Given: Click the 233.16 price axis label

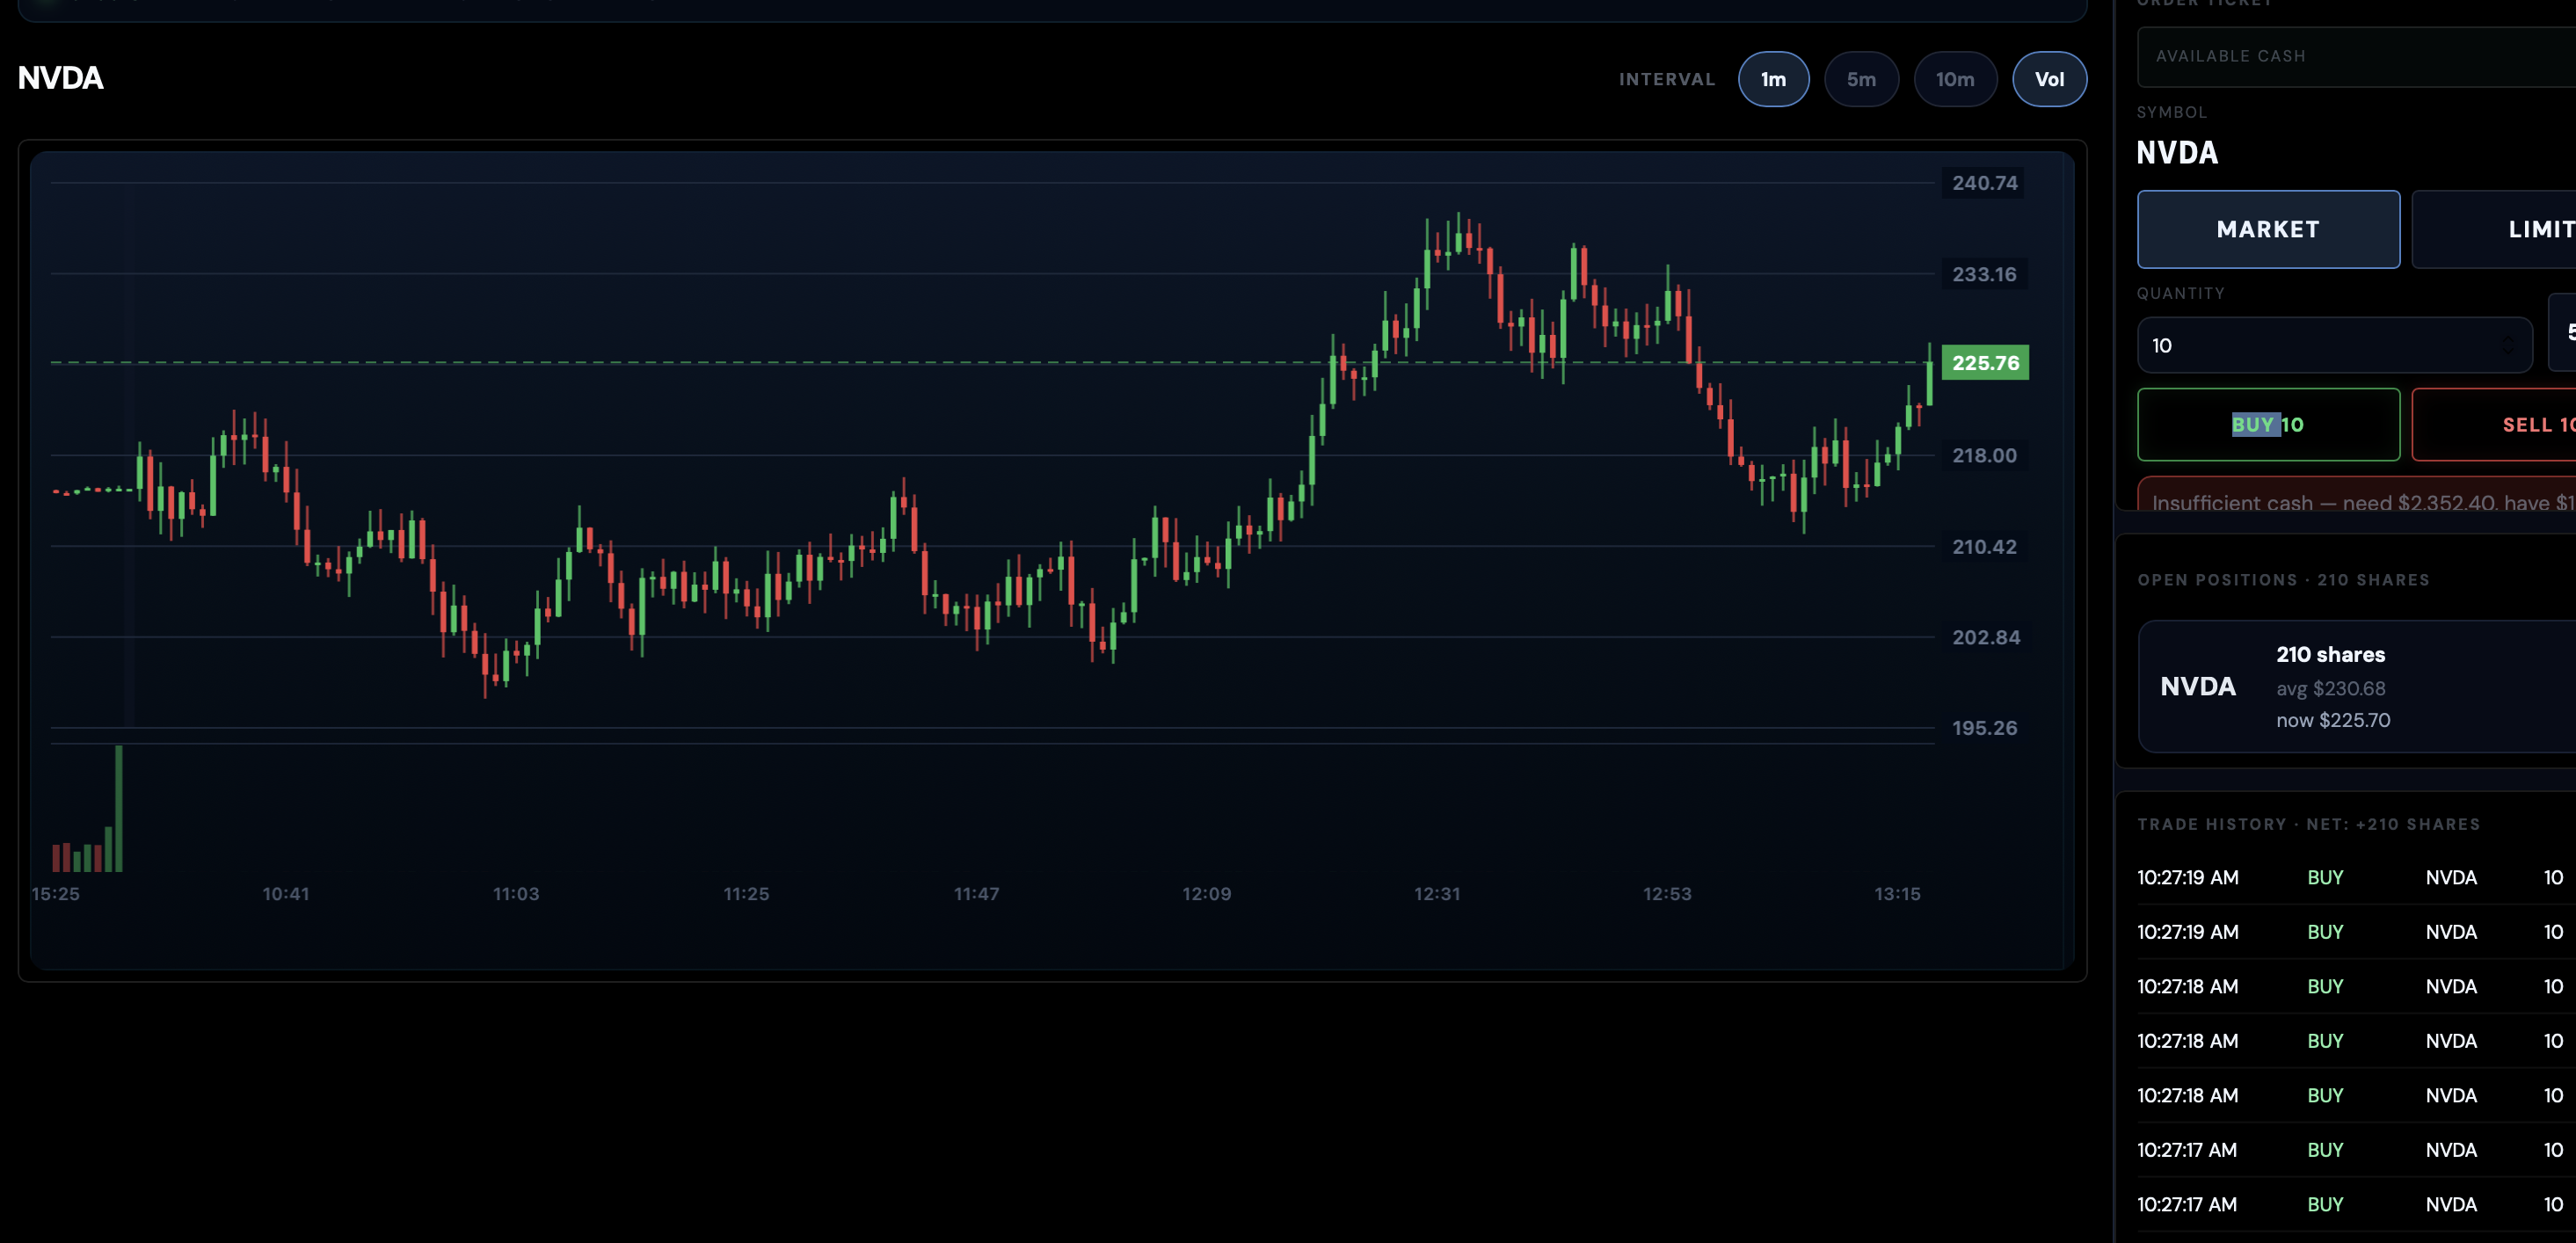Looking at the screenshot, I should point(1984,274).
